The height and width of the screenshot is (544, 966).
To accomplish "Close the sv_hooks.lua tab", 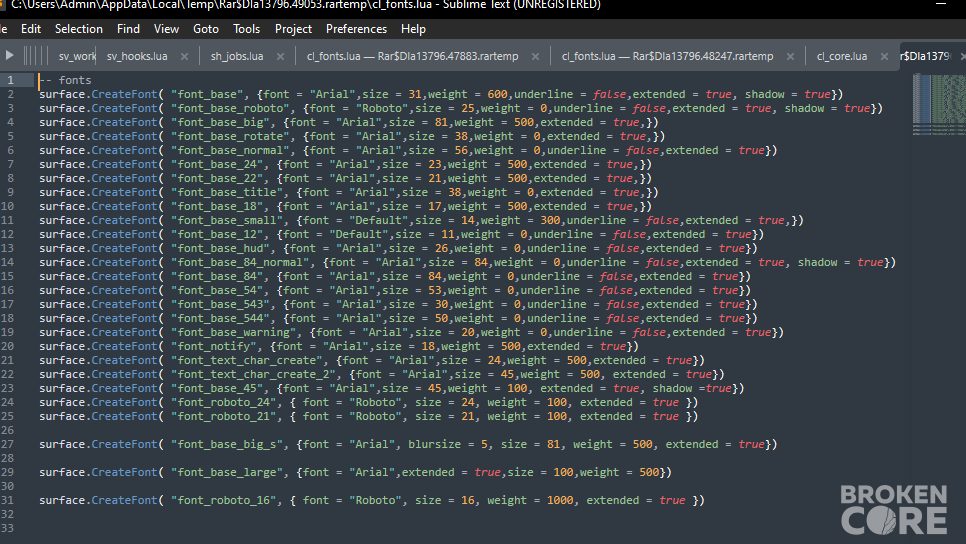I will pos(184,56).
